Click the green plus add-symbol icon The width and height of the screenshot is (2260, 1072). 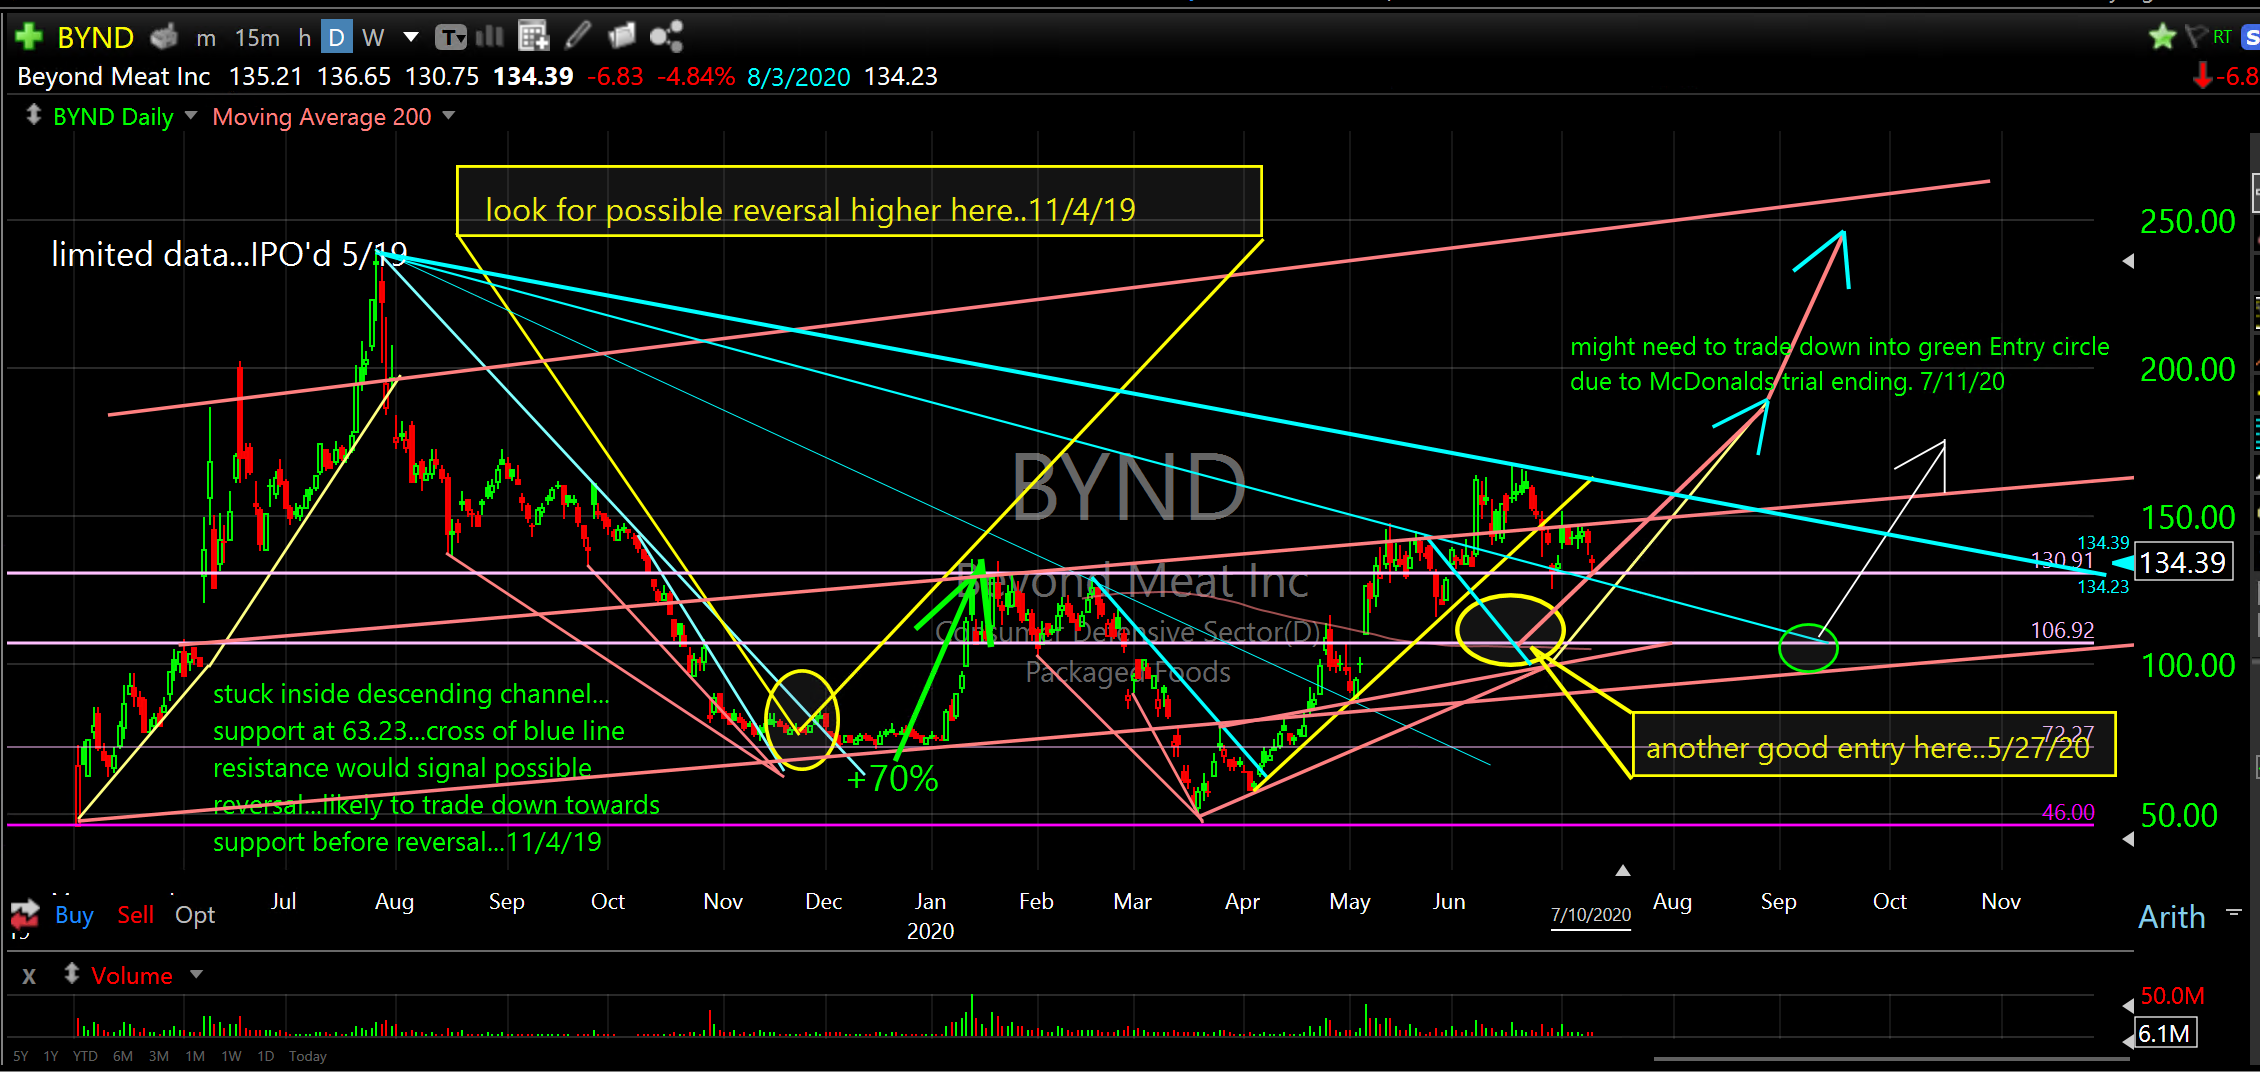[x=28, y=37]
